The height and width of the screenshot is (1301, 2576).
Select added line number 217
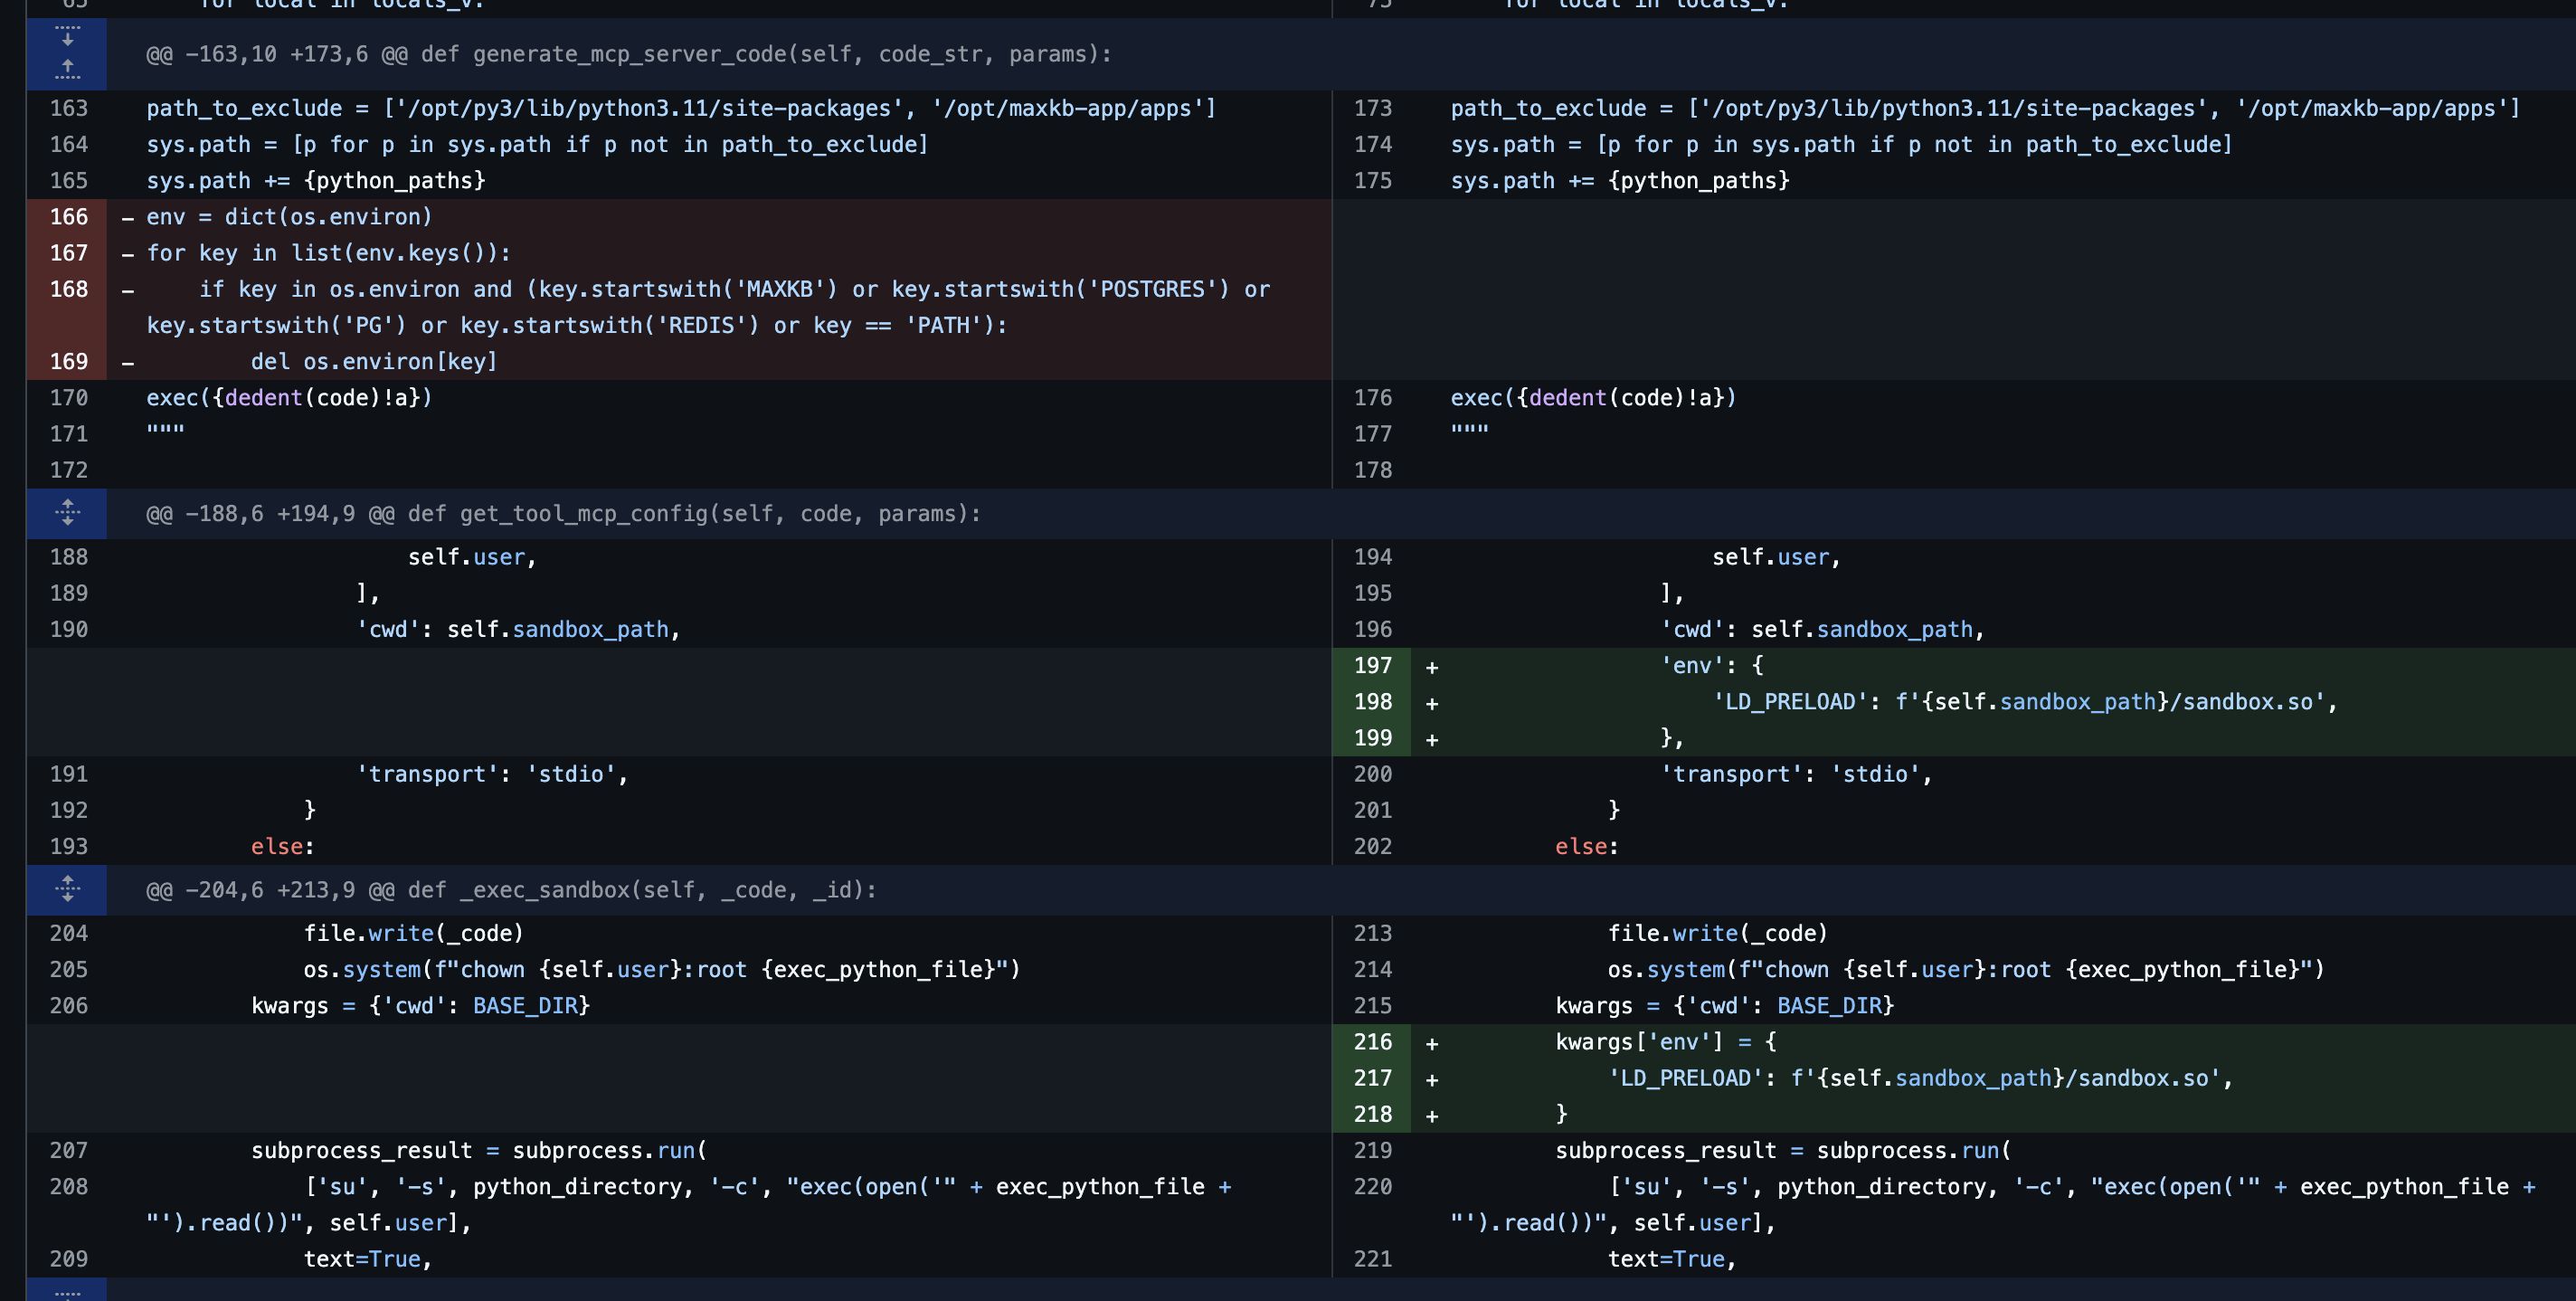point(1372,1078)
